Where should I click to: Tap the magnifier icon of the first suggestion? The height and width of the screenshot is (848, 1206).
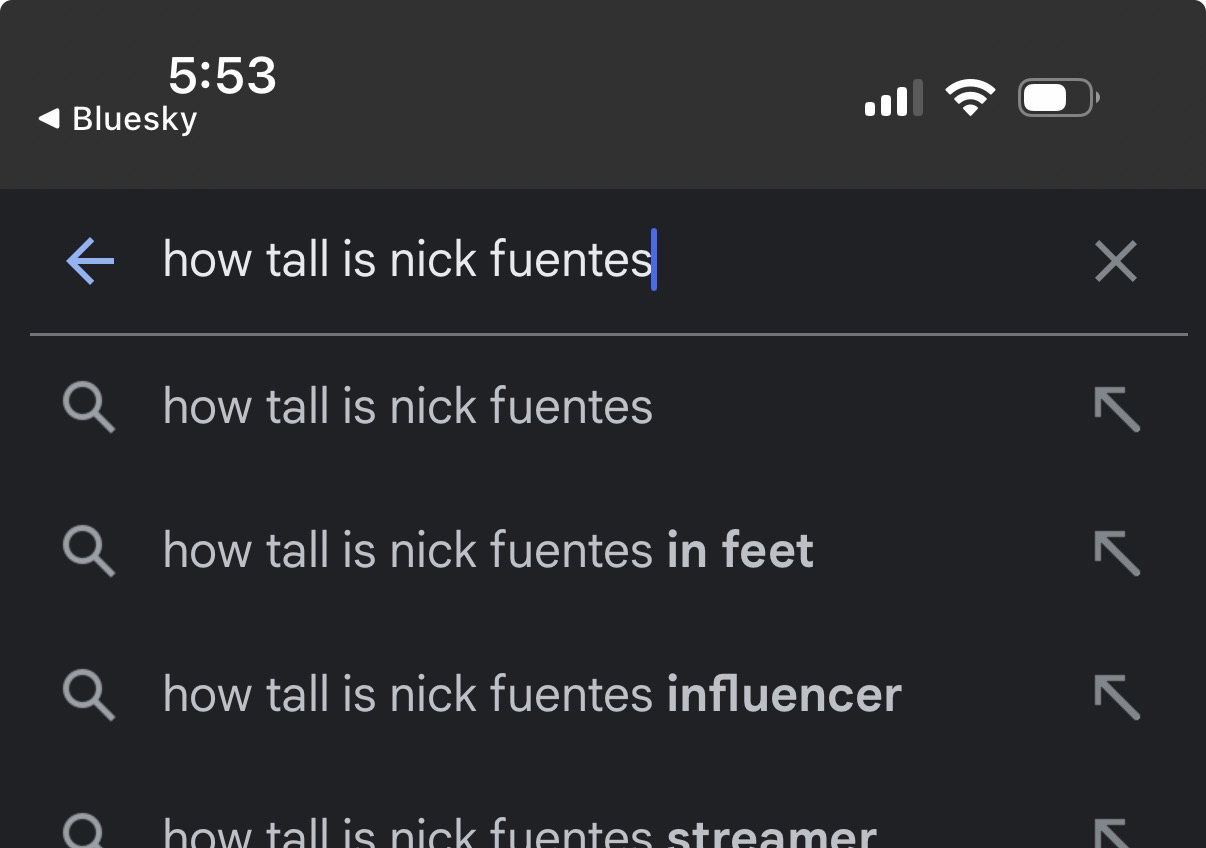pyautogui.click(x=88, y=409)
